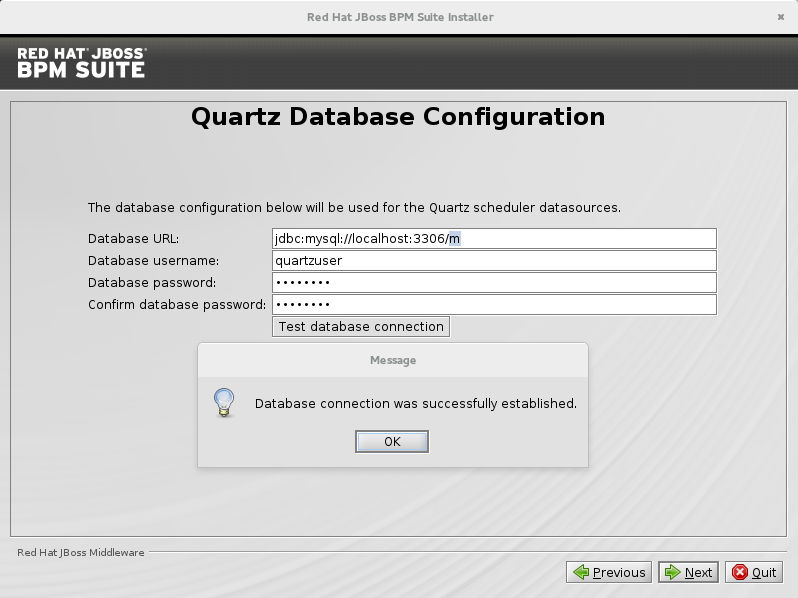798x598 pixels.
Task: Click inside the Database URL field
Action: pyautogui.click(x=494, y=238)
